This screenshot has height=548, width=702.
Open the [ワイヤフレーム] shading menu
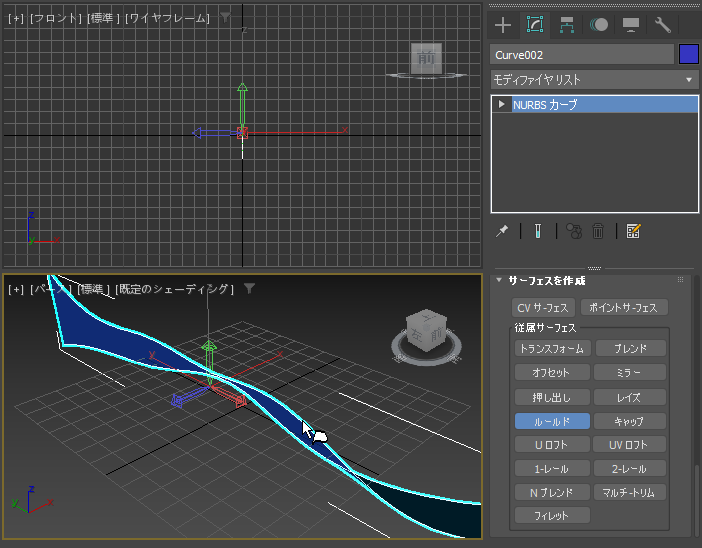coord(167,18)
